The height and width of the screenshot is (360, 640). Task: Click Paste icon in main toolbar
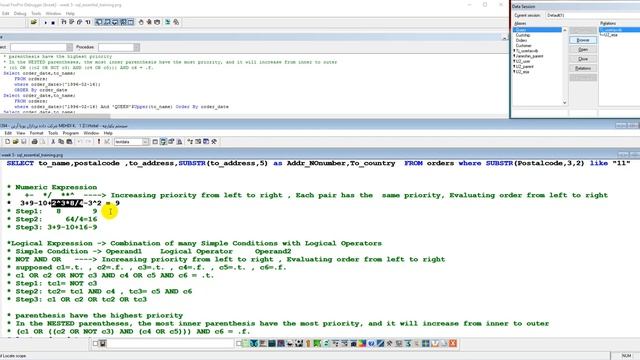69,142
